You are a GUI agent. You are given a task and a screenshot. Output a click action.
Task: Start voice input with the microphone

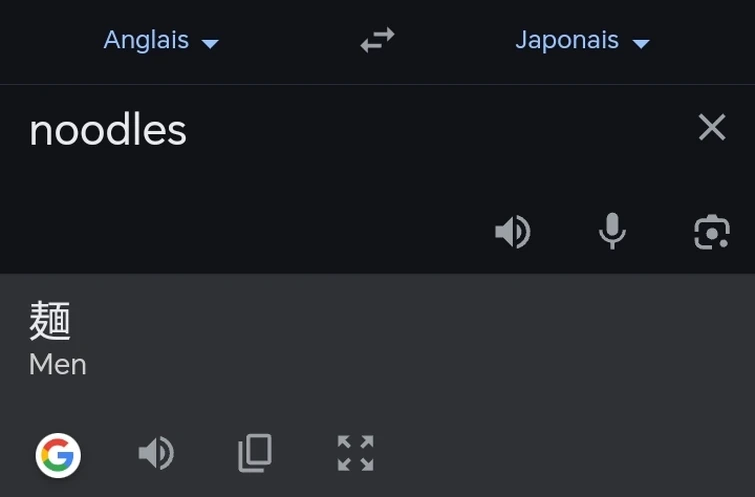612,232
